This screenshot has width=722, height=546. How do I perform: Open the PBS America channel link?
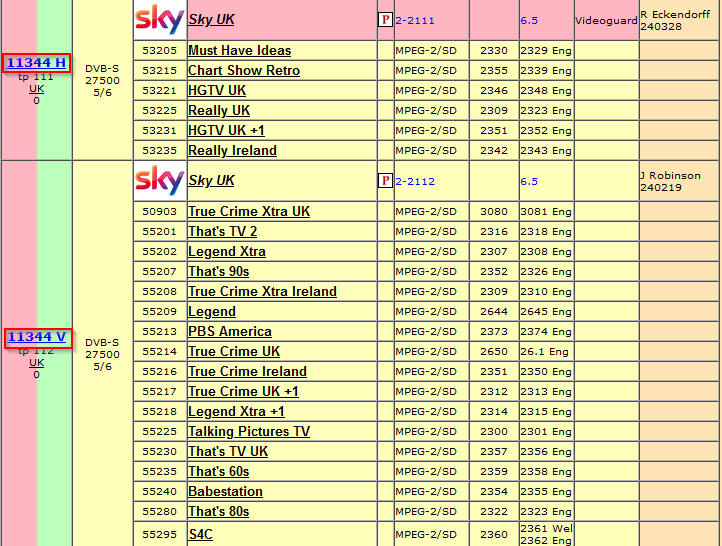pos(230,331)
